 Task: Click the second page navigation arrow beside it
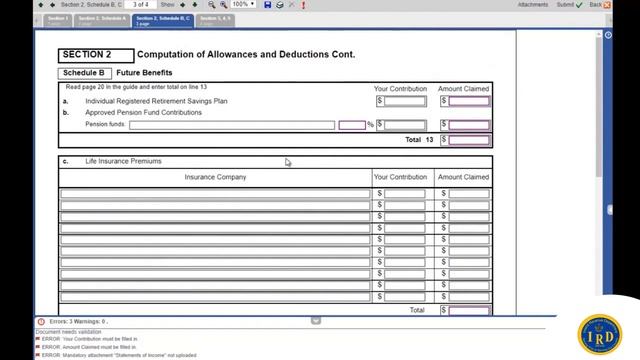coord(53,5)
